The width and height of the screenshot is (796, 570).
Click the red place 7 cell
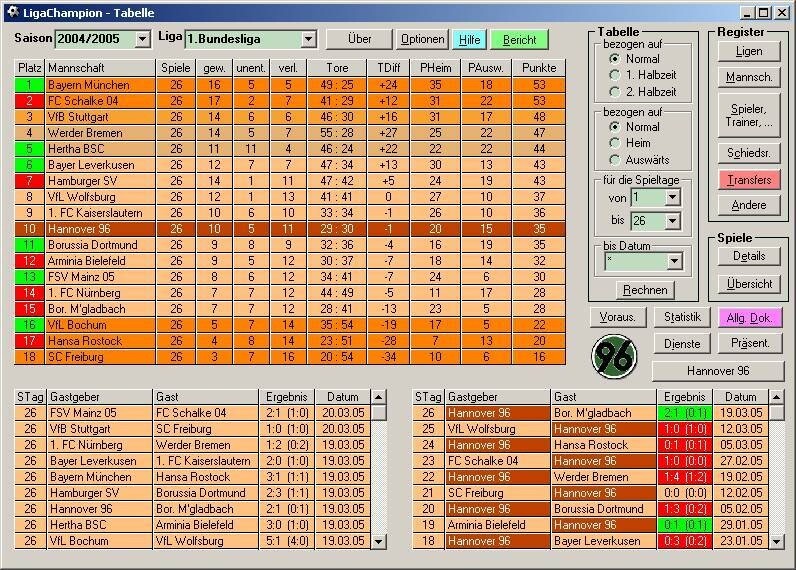pyautogui.click(x=29, y=181)
